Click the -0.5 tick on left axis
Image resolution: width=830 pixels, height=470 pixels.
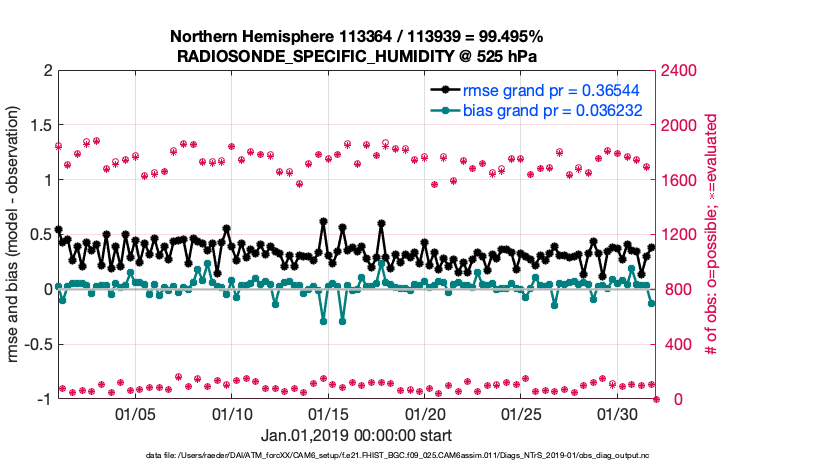click(x=37, y=345)
